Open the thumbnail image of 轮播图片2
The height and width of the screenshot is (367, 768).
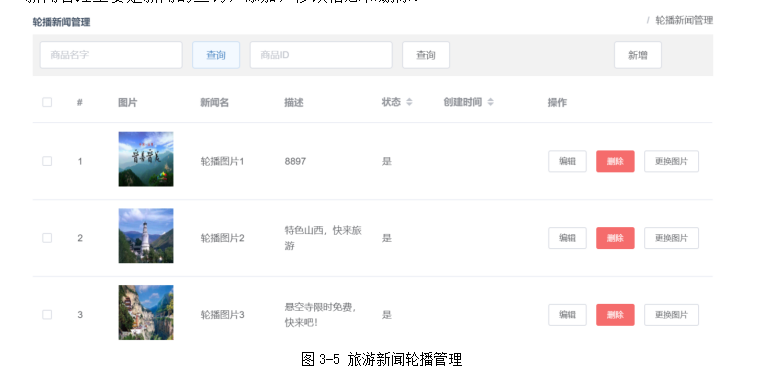pos(146,236)
